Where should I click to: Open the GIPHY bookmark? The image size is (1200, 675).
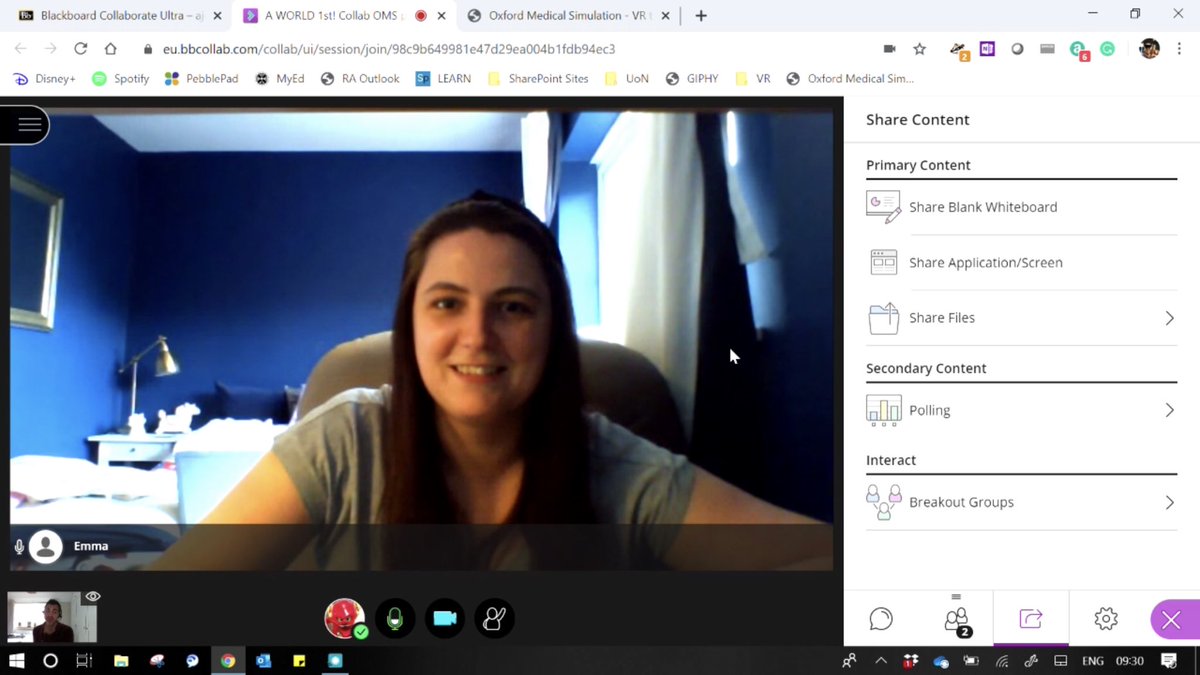tap(692, 79)
